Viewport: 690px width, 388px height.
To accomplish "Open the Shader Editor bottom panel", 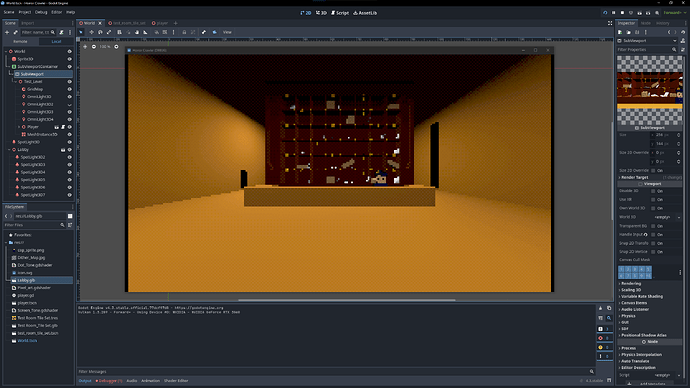I will (176, 381).
